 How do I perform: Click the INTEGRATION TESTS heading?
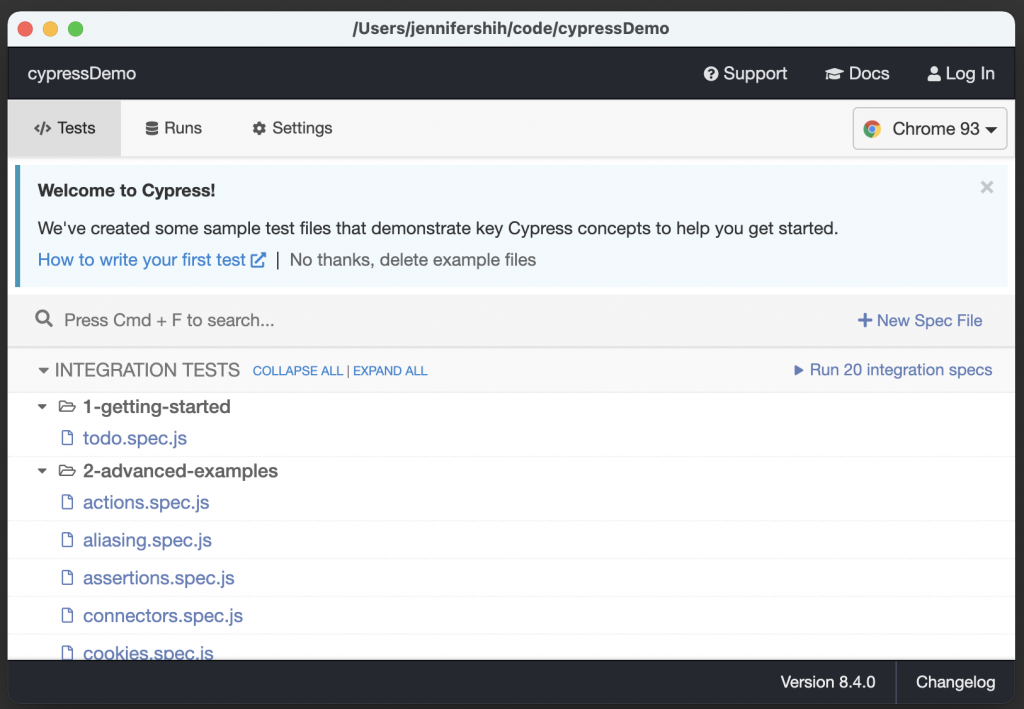[x=148, y=370]
